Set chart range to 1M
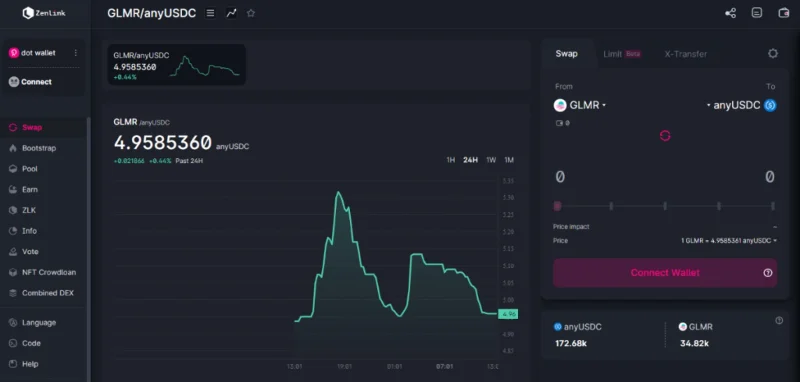800x382 pixels. click(509, 160)
